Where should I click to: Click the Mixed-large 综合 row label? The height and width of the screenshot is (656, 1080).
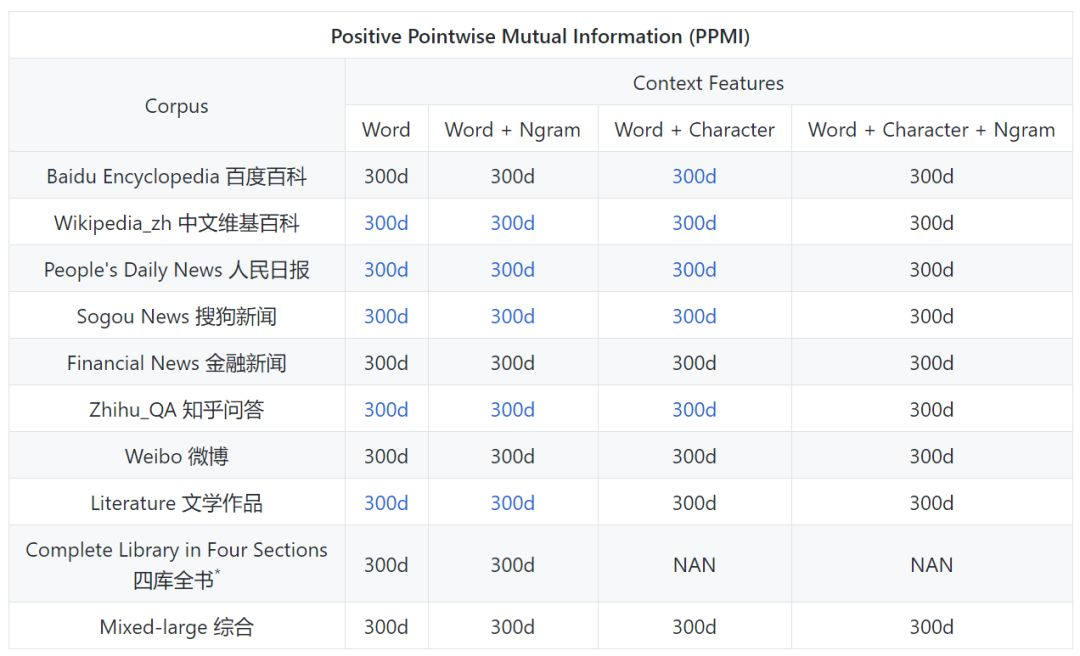click(x=177, y=627)
